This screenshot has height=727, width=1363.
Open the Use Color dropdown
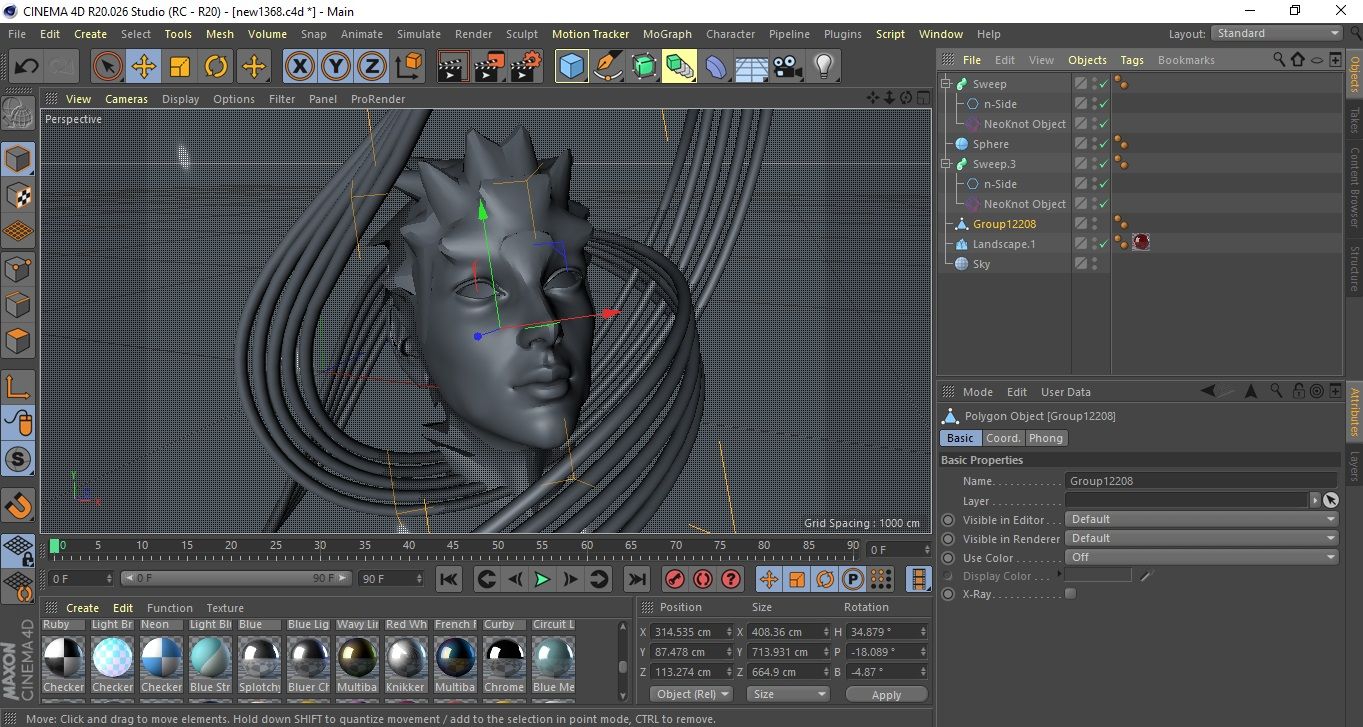click(x=1201, y=557)
